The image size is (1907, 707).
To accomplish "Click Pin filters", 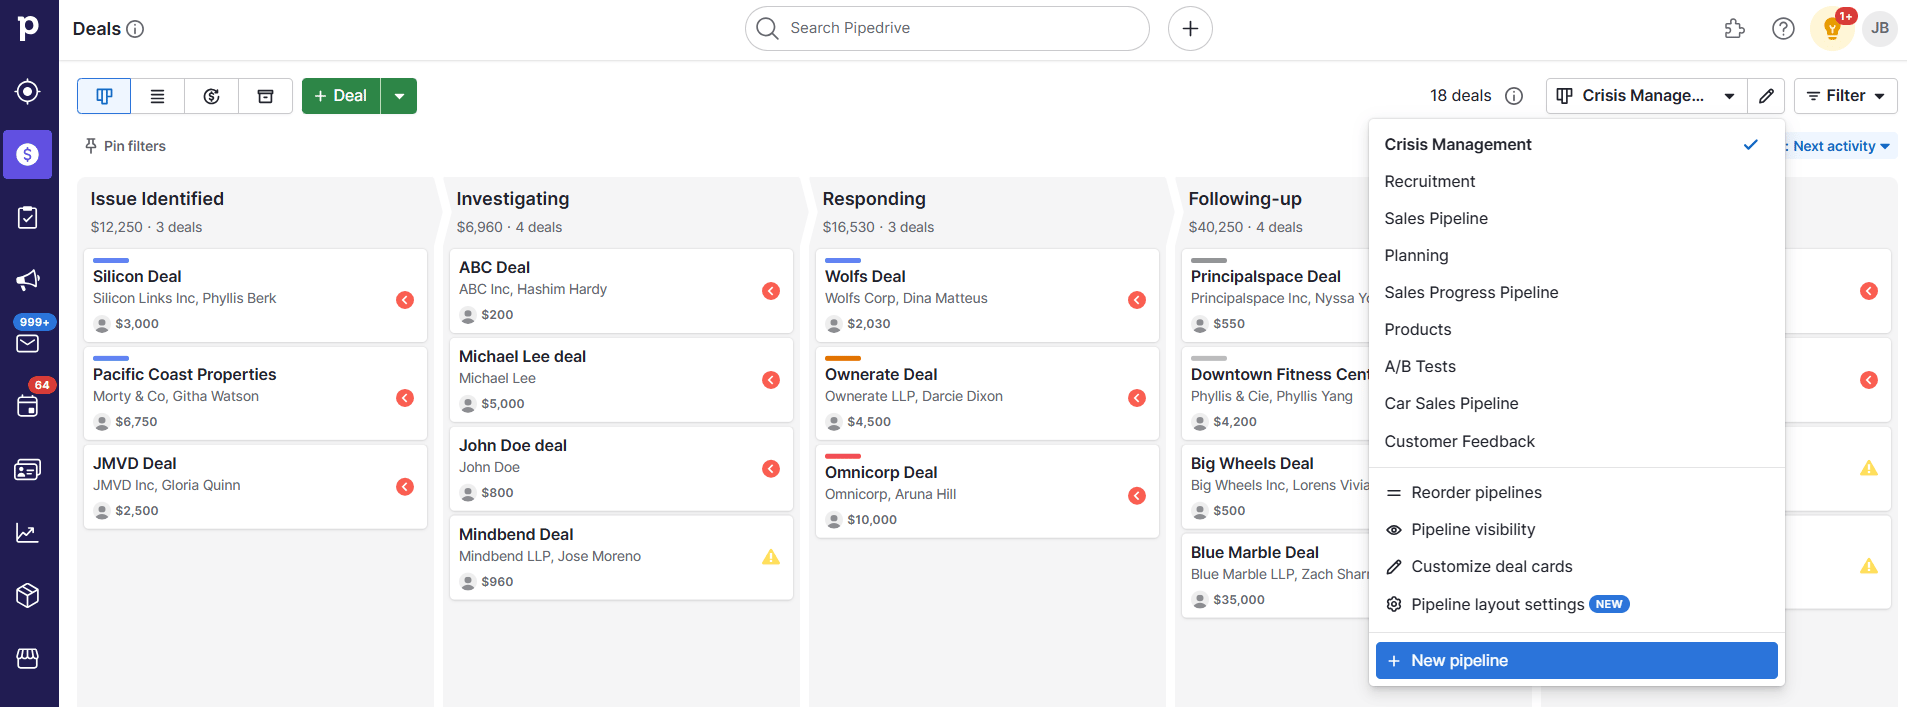I will (x=126, y=146).
